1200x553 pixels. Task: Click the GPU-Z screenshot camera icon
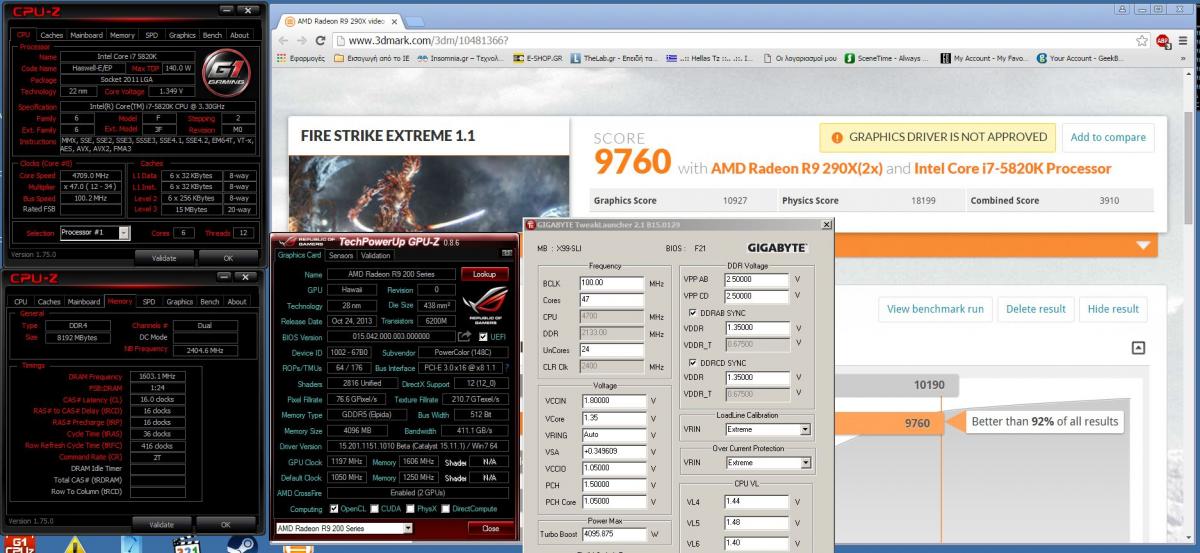[x=507, y=255]
